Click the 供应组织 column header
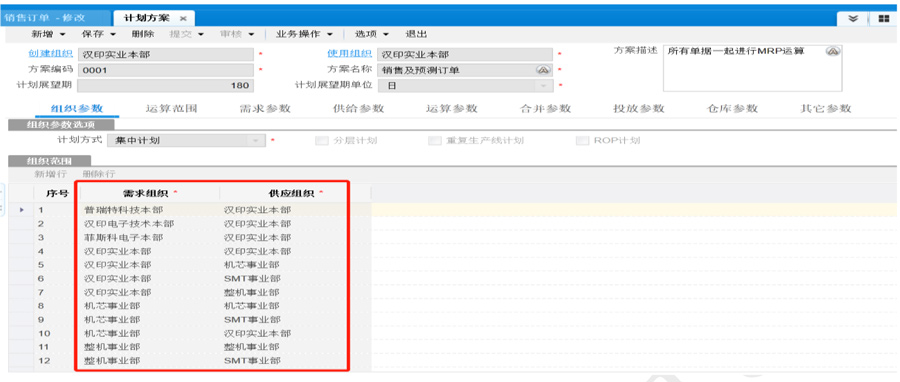This screenshot has width=900, height=382. (x=295, y=193)
